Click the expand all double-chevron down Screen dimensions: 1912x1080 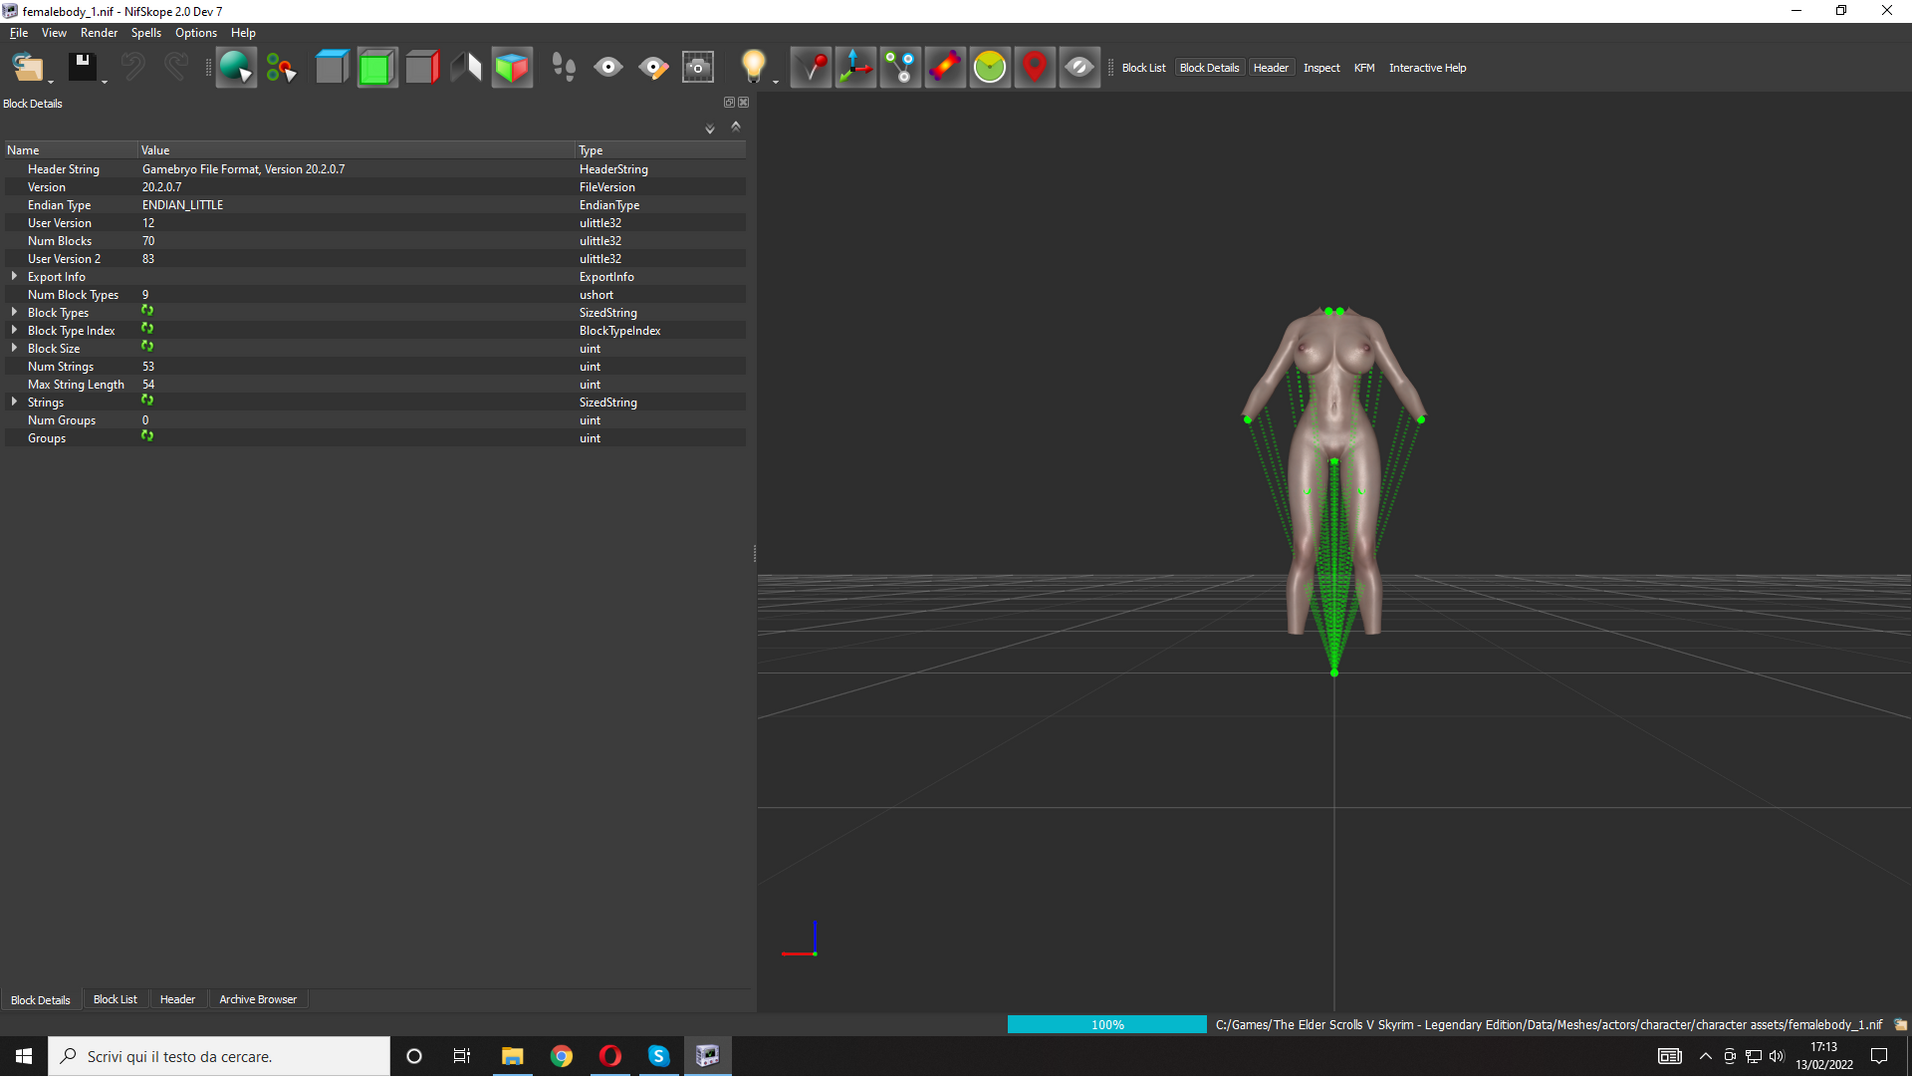click(x=710, y=128)
